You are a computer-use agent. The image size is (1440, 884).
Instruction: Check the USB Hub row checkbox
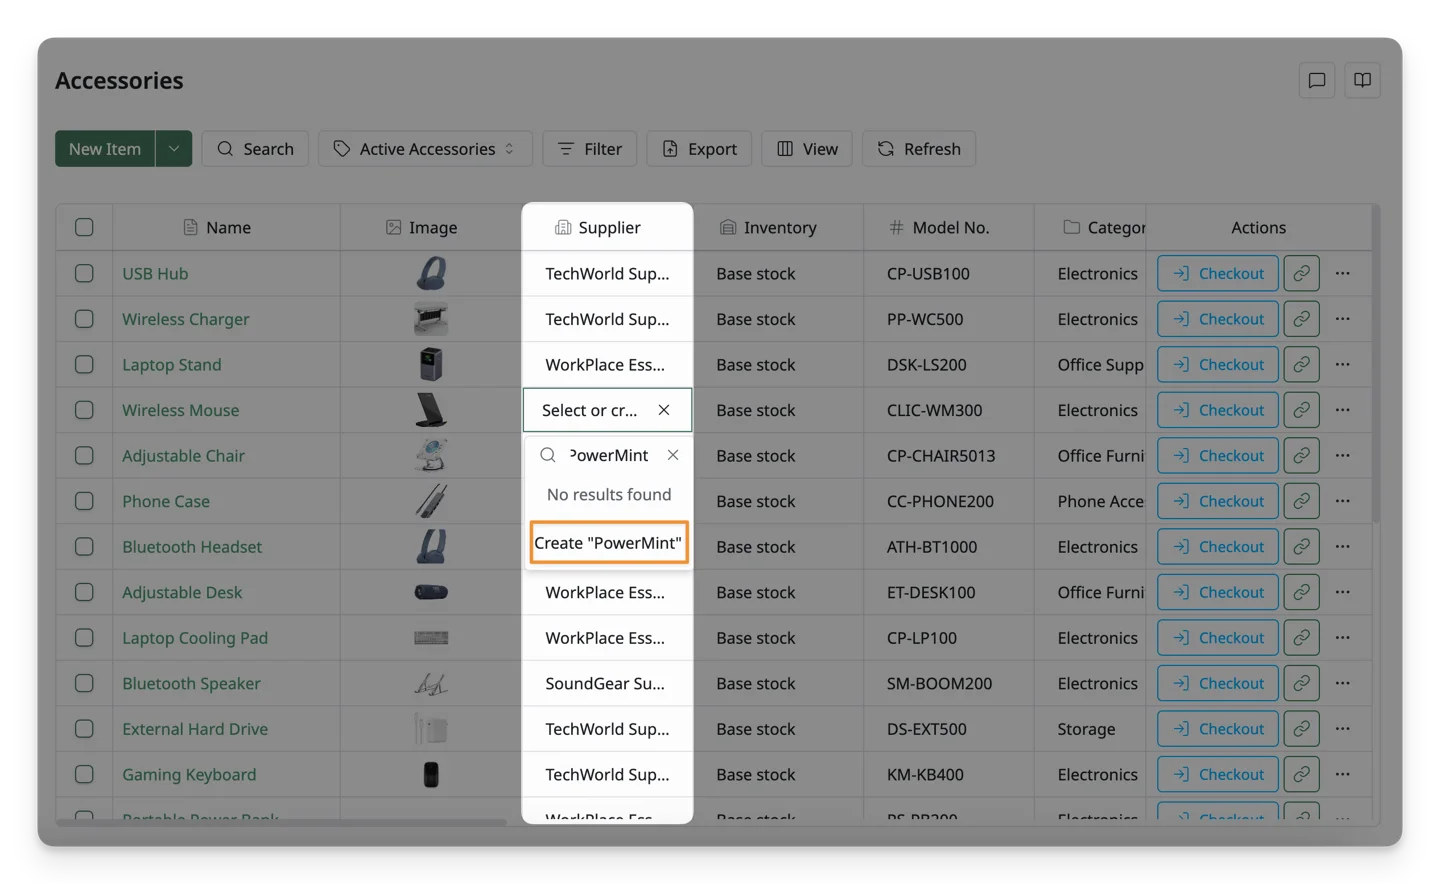point(84,273)
